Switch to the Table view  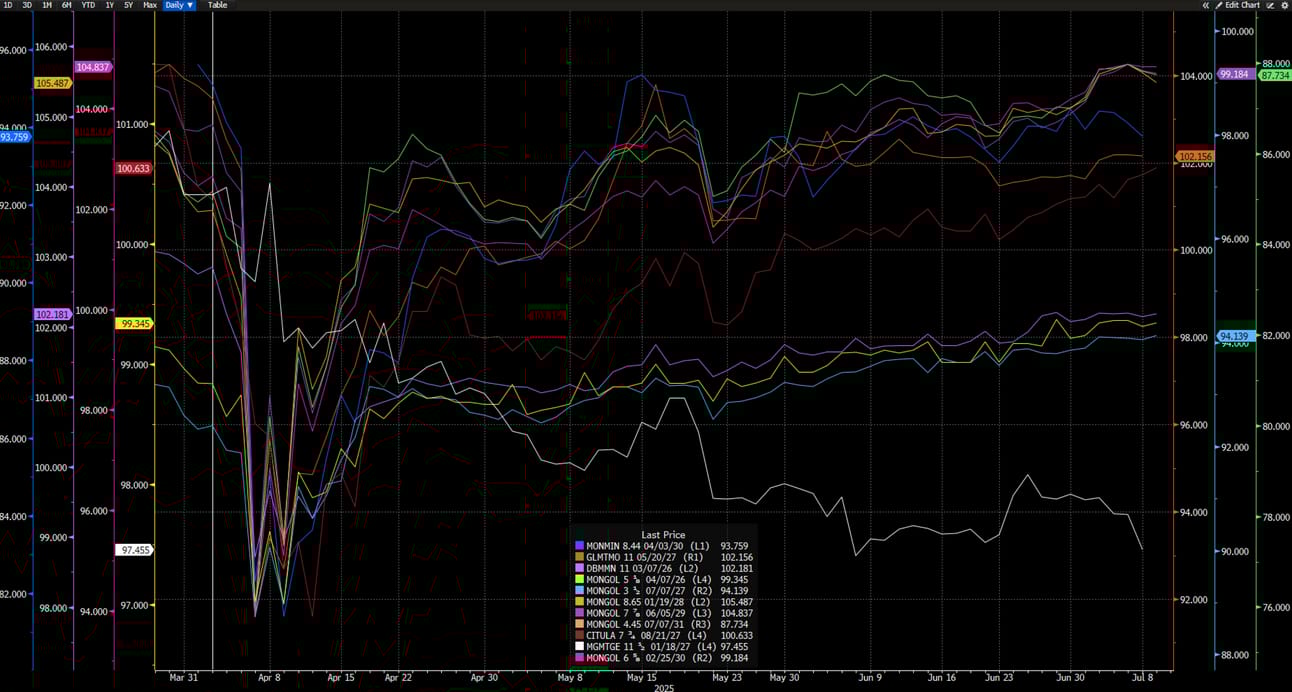[x=217, y=5]
